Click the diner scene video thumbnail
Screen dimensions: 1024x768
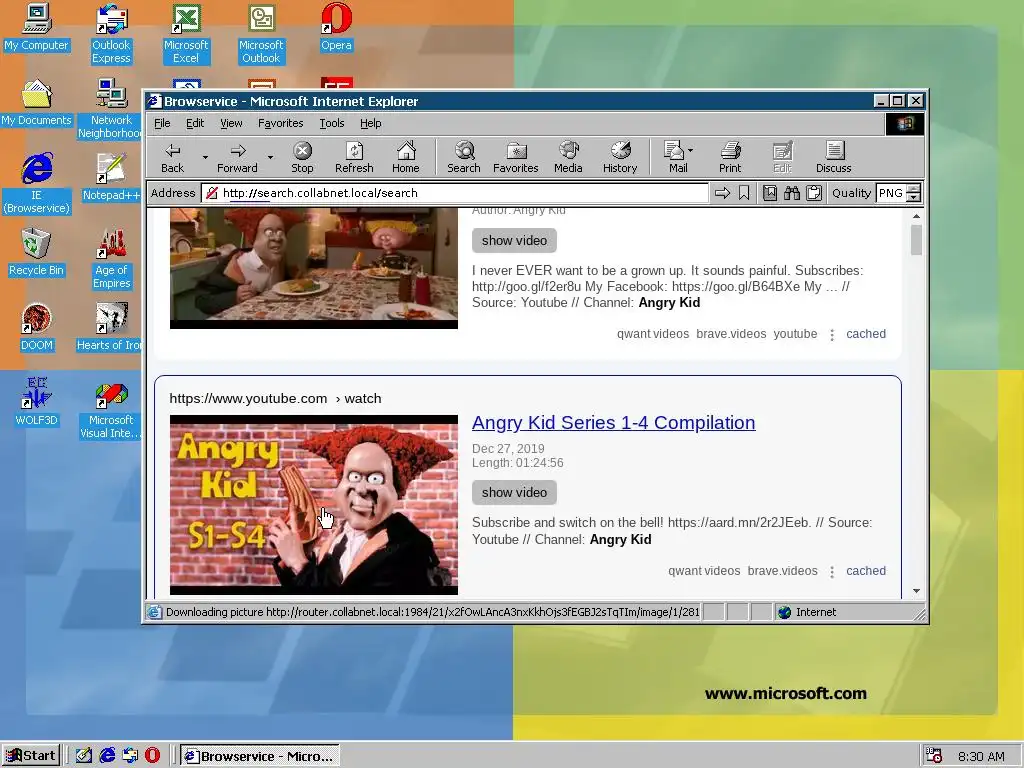(x=313, y=268)
